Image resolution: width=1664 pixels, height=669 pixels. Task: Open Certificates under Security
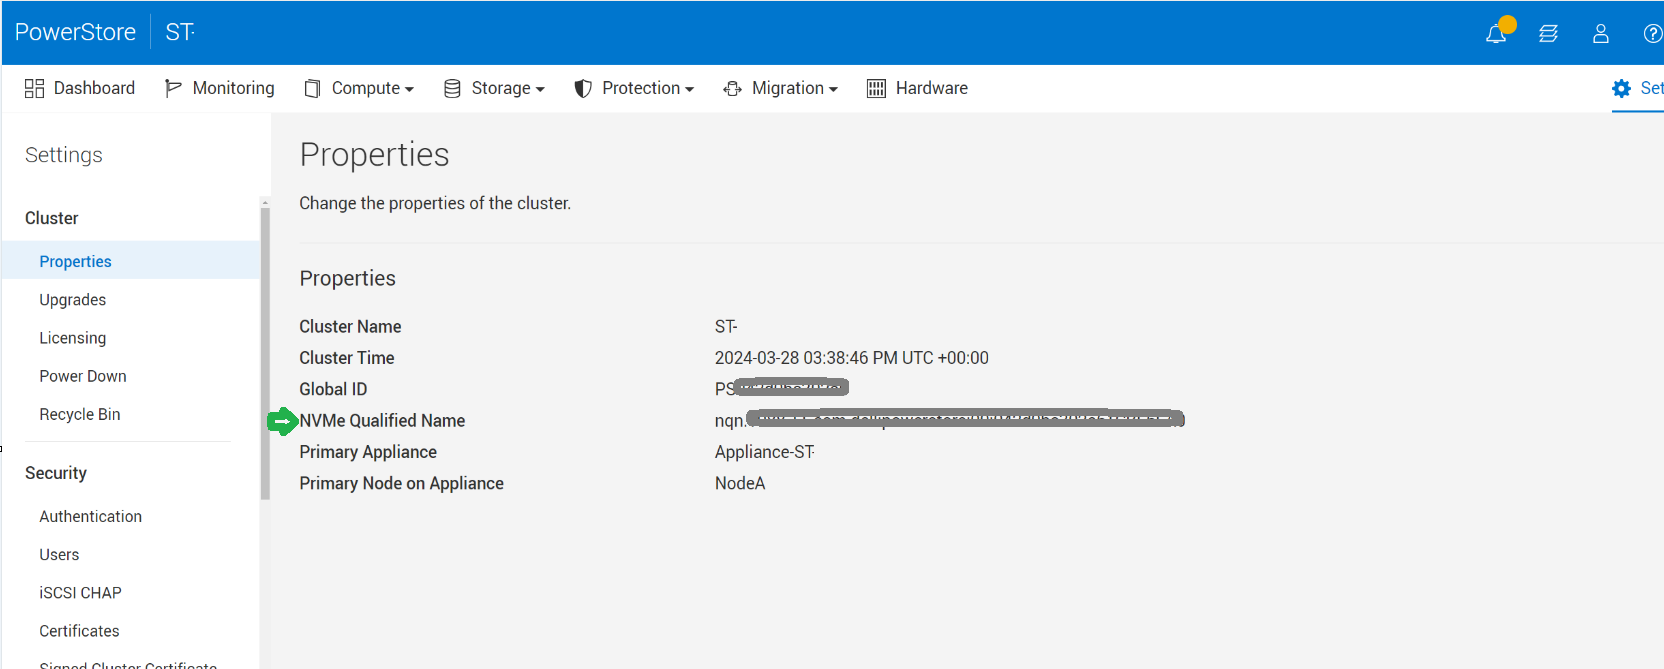(79, 631)
